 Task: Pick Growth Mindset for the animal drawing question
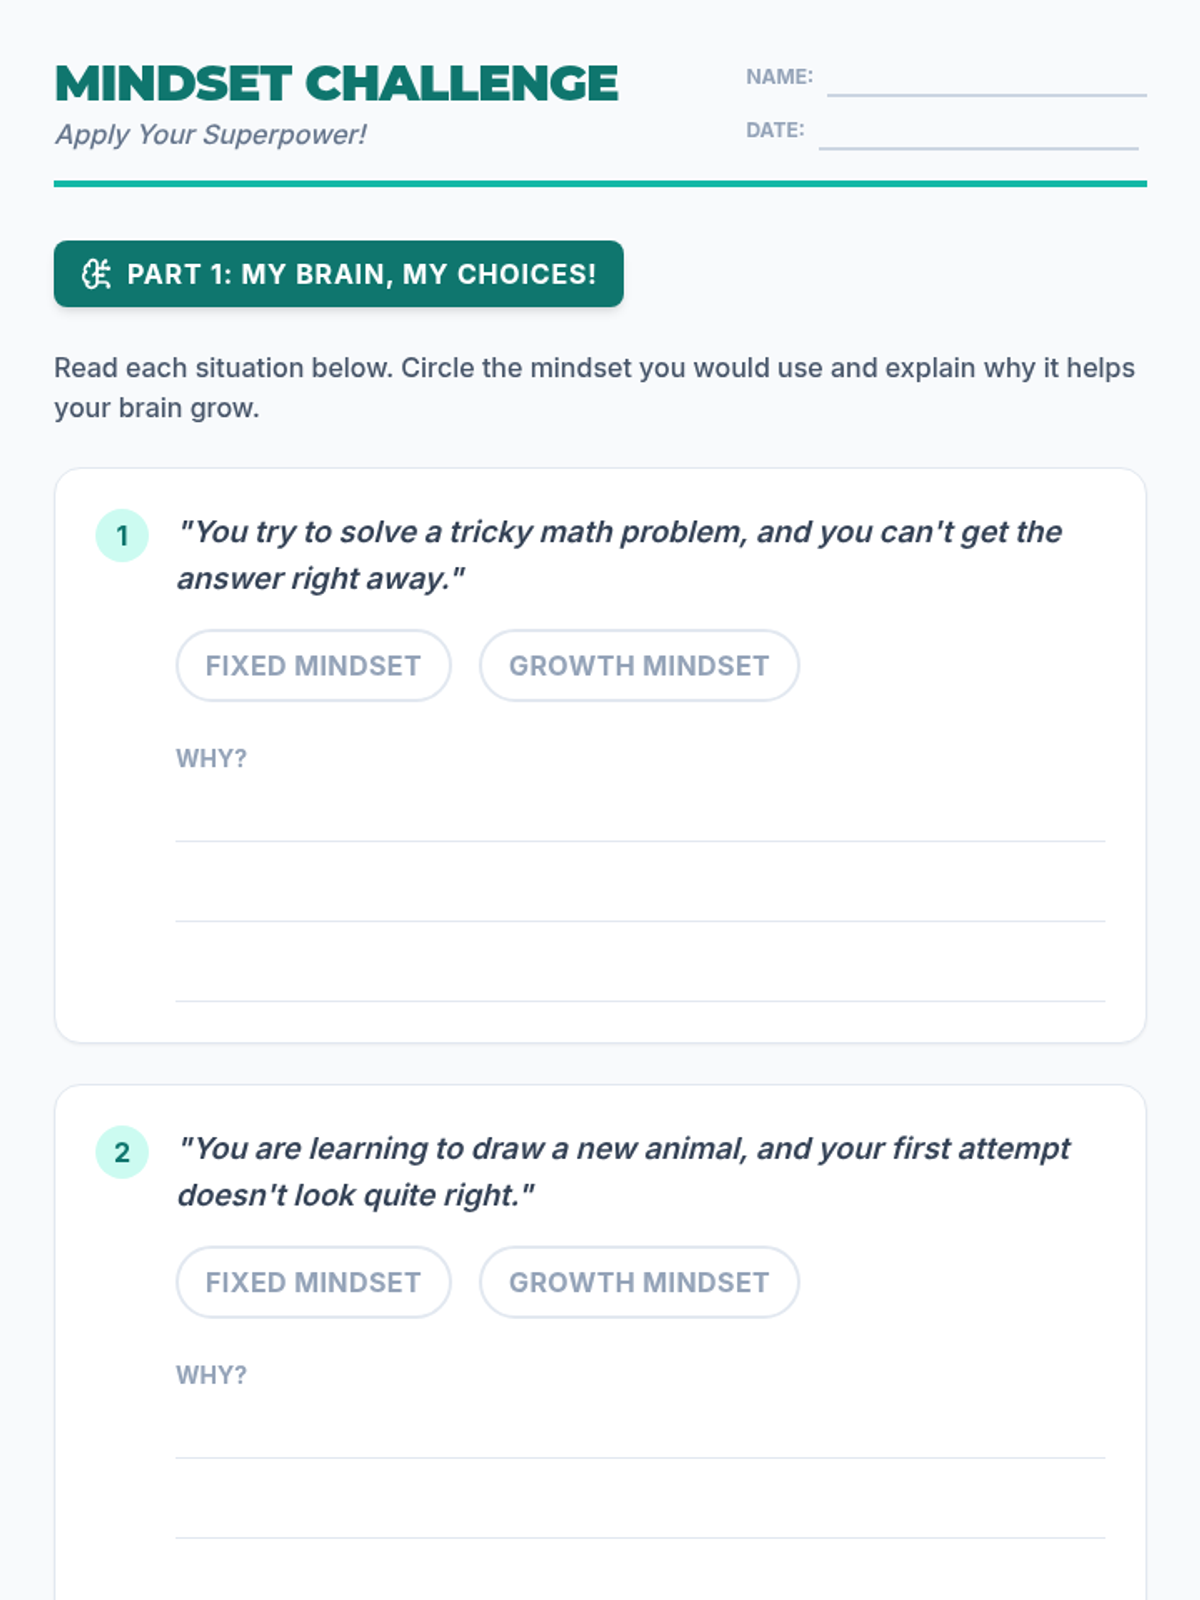639,1283
